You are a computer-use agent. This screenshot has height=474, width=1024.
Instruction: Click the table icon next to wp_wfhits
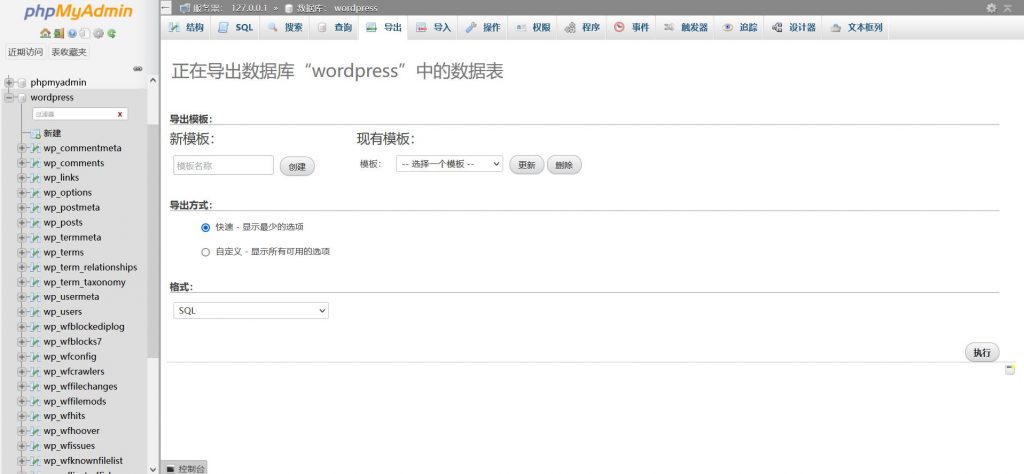pyautogui.click(x=35, y=416)
